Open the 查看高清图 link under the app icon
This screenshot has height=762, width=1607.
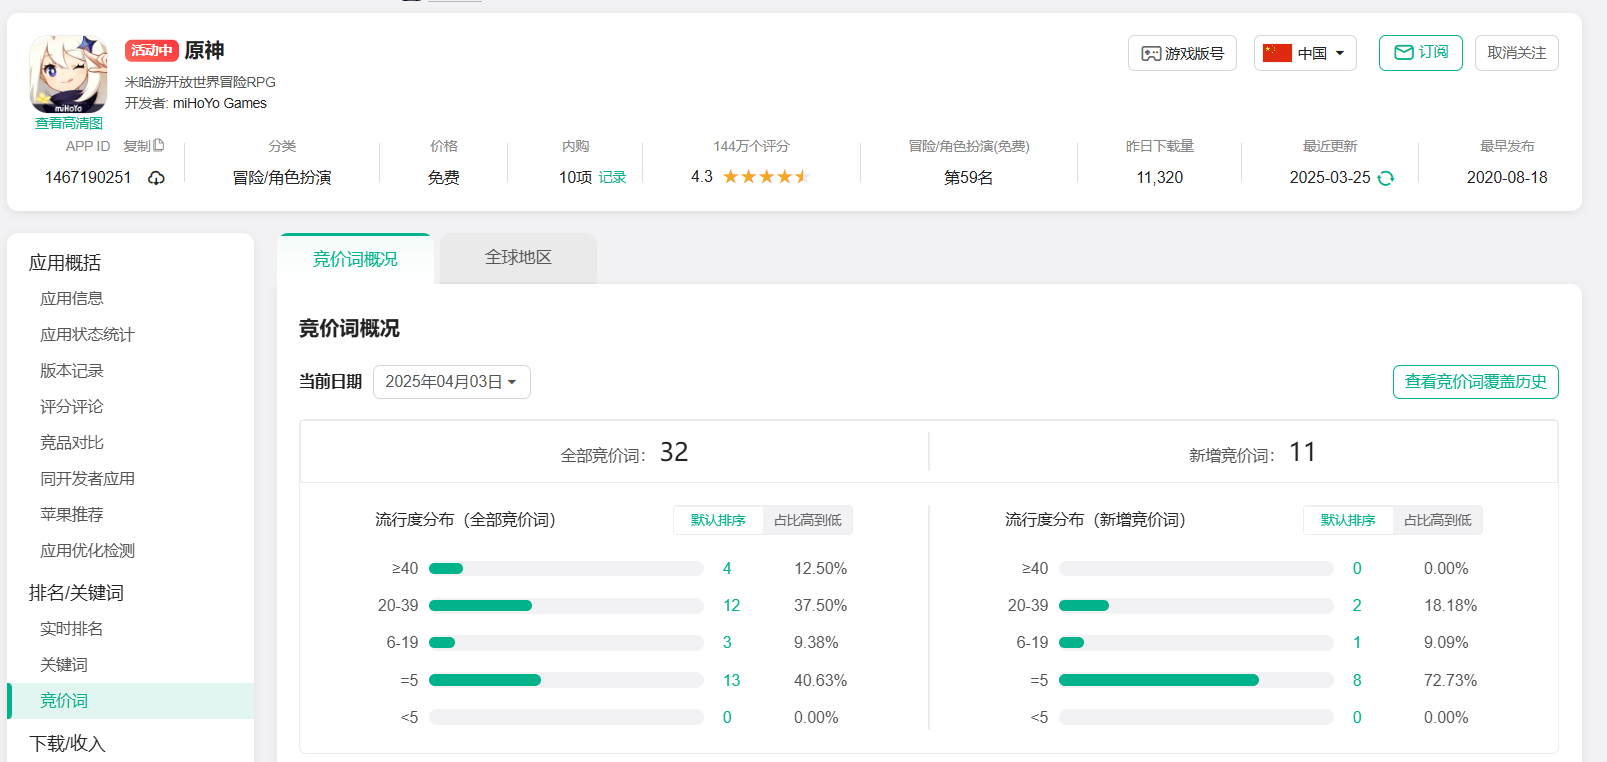(x=69, y=123)
